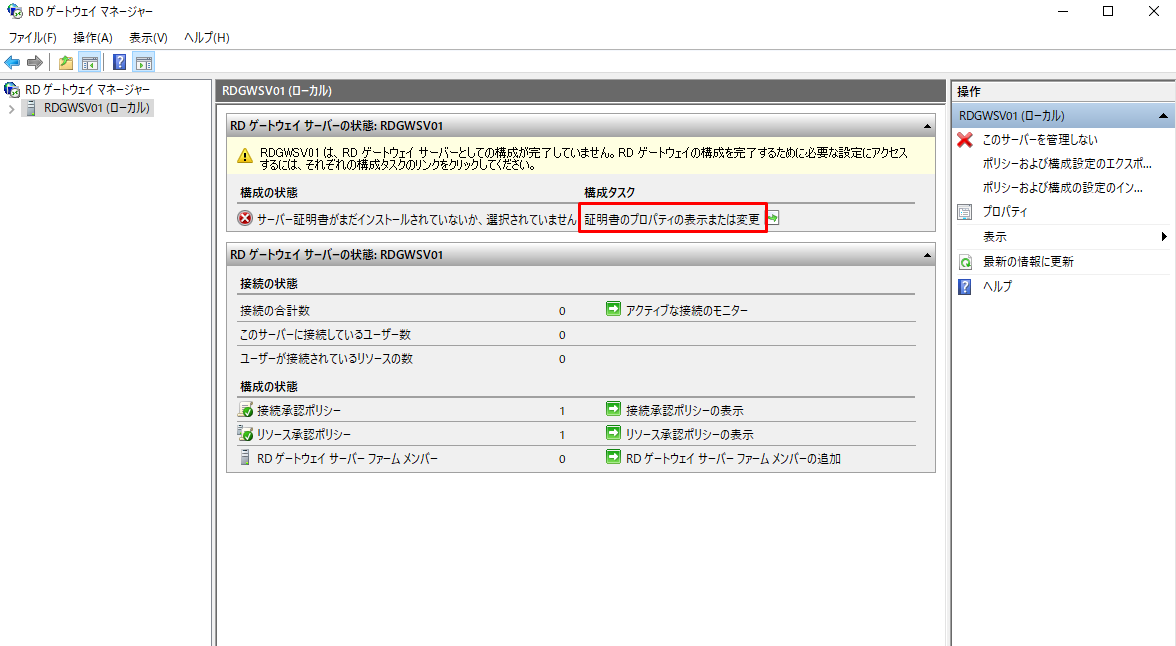The height and width of the screenshot is (646, 1176).
Task: Click このサーバーに接続しているユーザー数 label
Action: pyautogui.click(x=325, y=335)
